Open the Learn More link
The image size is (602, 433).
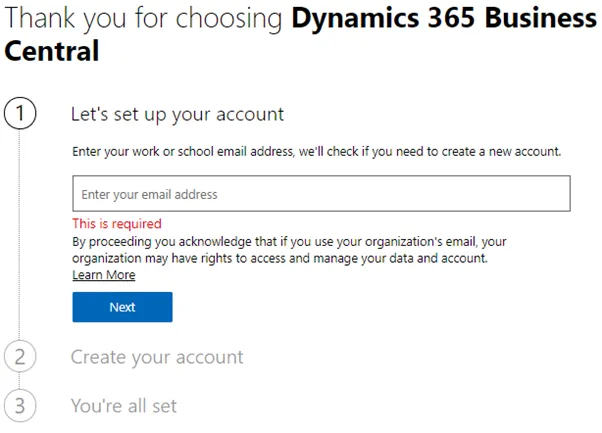pyautogui.click(x=103, y=275)
